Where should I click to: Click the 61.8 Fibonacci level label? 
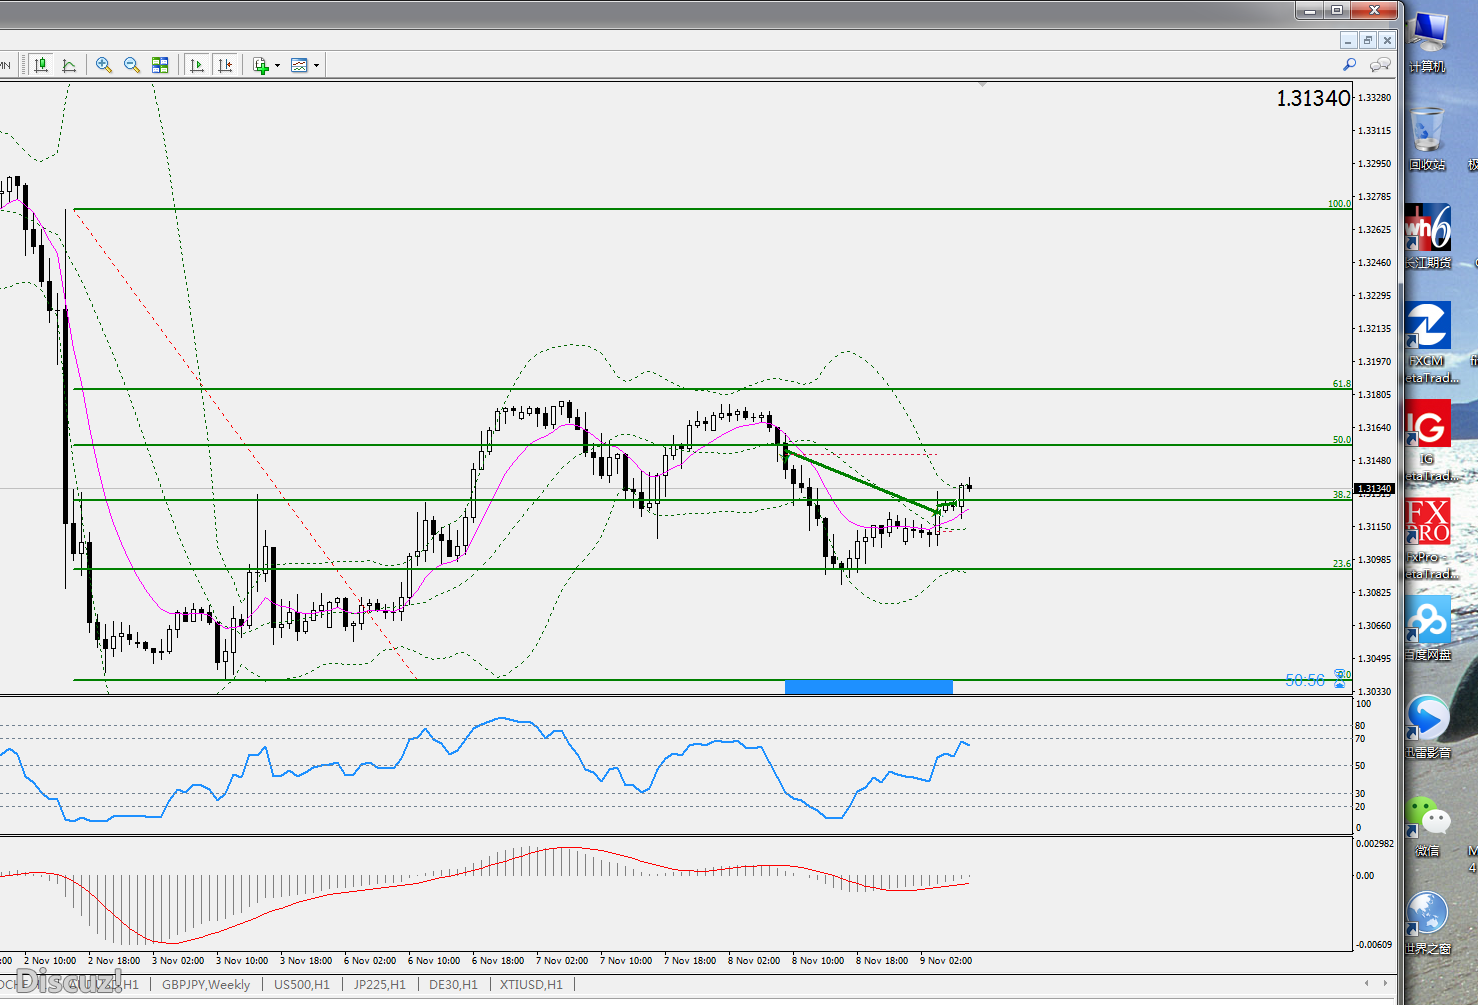pyautogui.click(x=1342, y=384)
